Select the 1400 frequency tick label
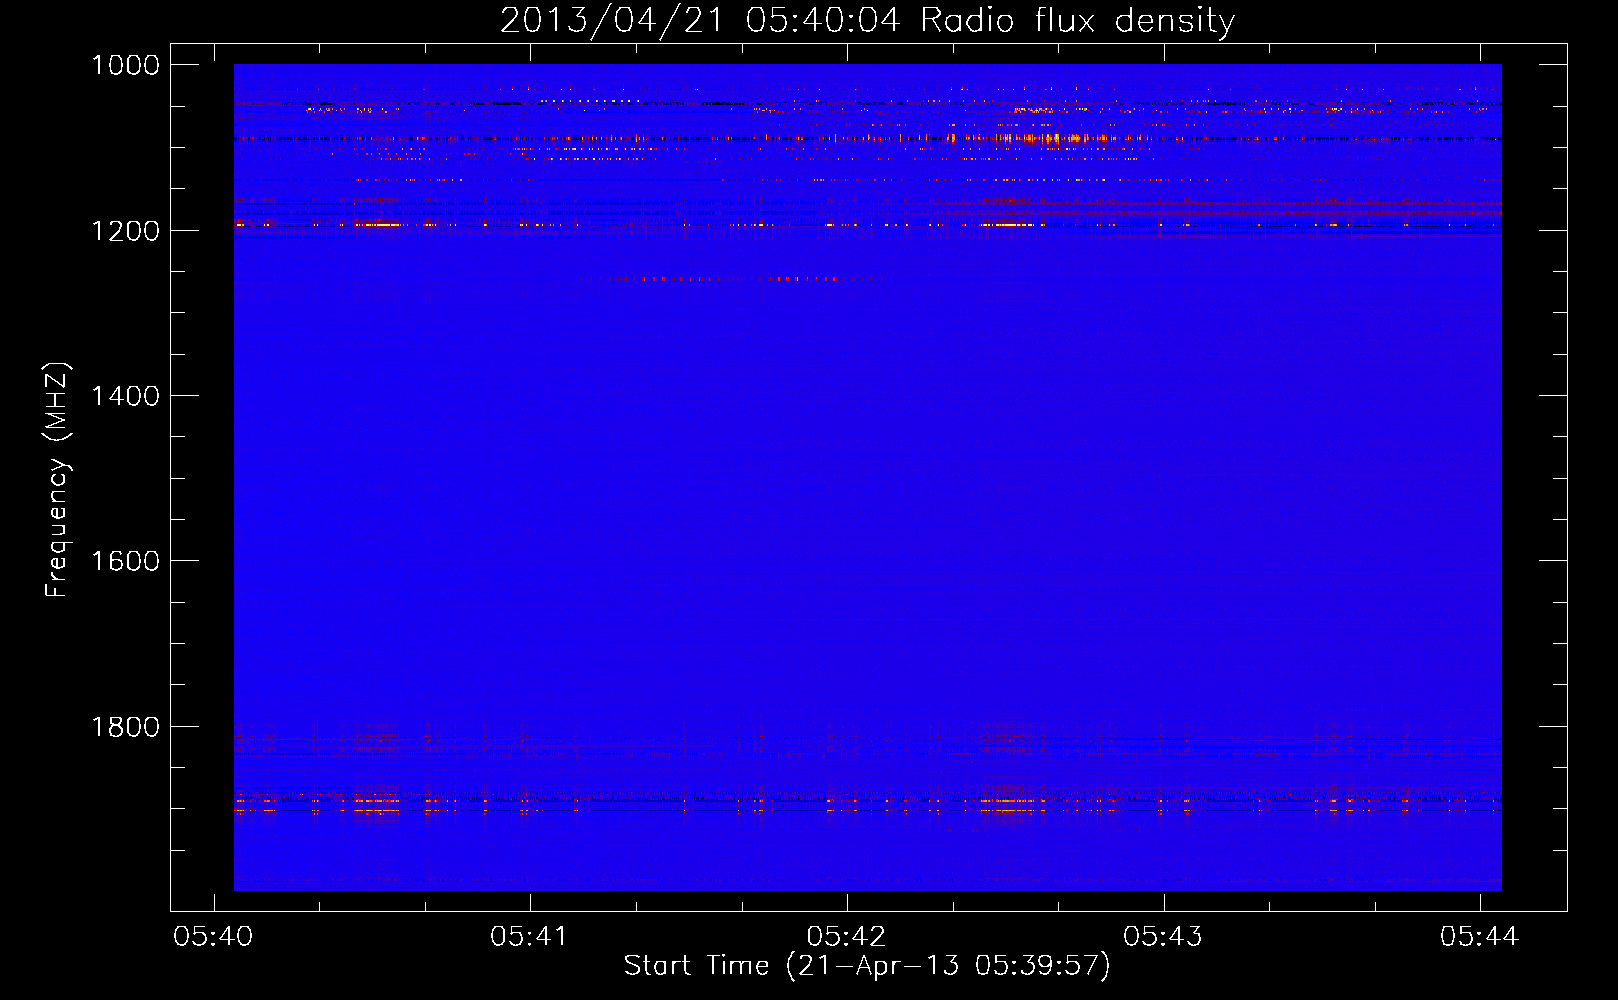 (x=125, y=396)
